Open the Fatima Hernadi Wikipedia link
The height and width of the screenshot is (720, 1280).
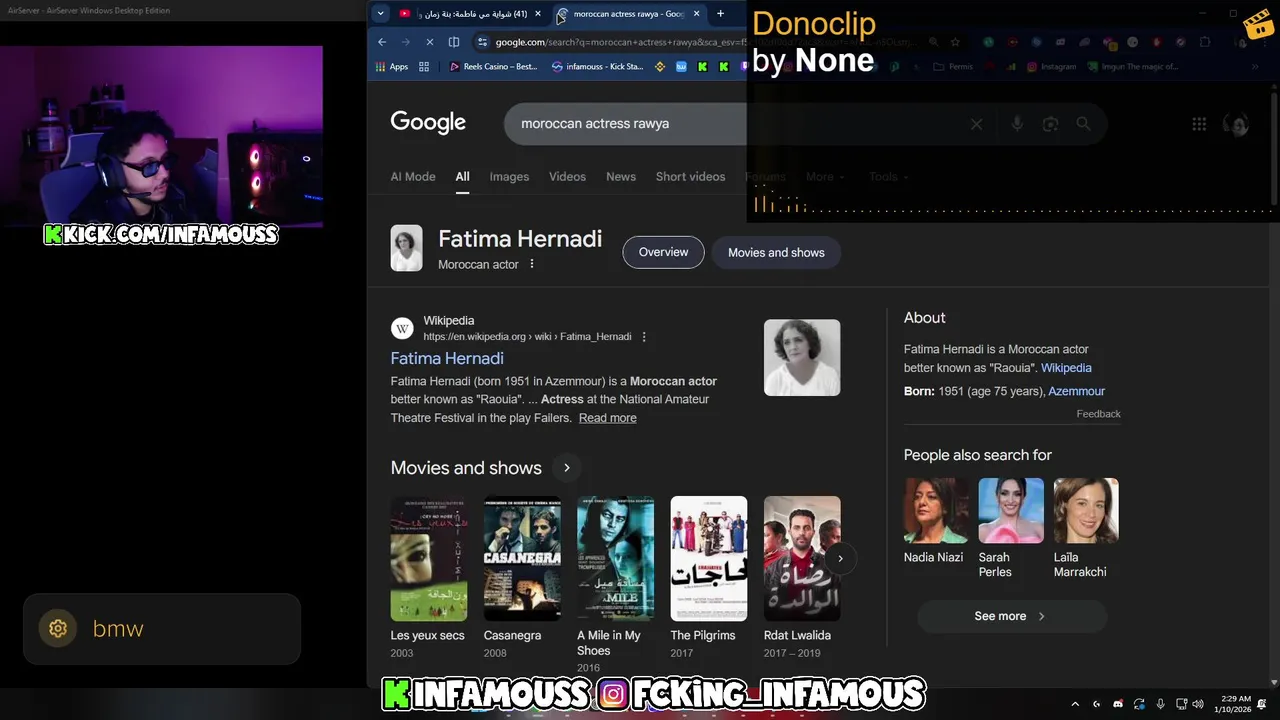(447, 358)
